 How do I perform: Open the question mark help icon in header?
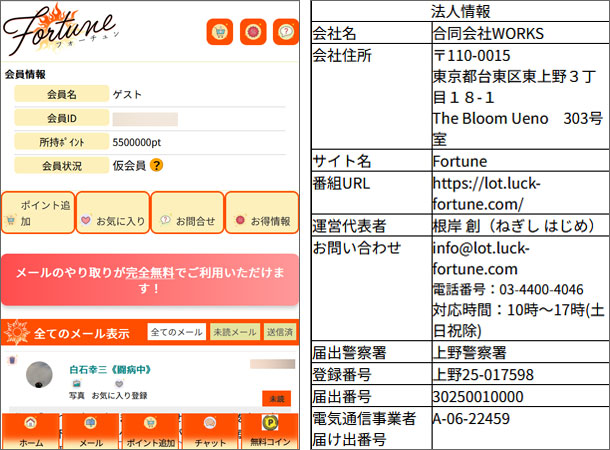coord(287,32)
